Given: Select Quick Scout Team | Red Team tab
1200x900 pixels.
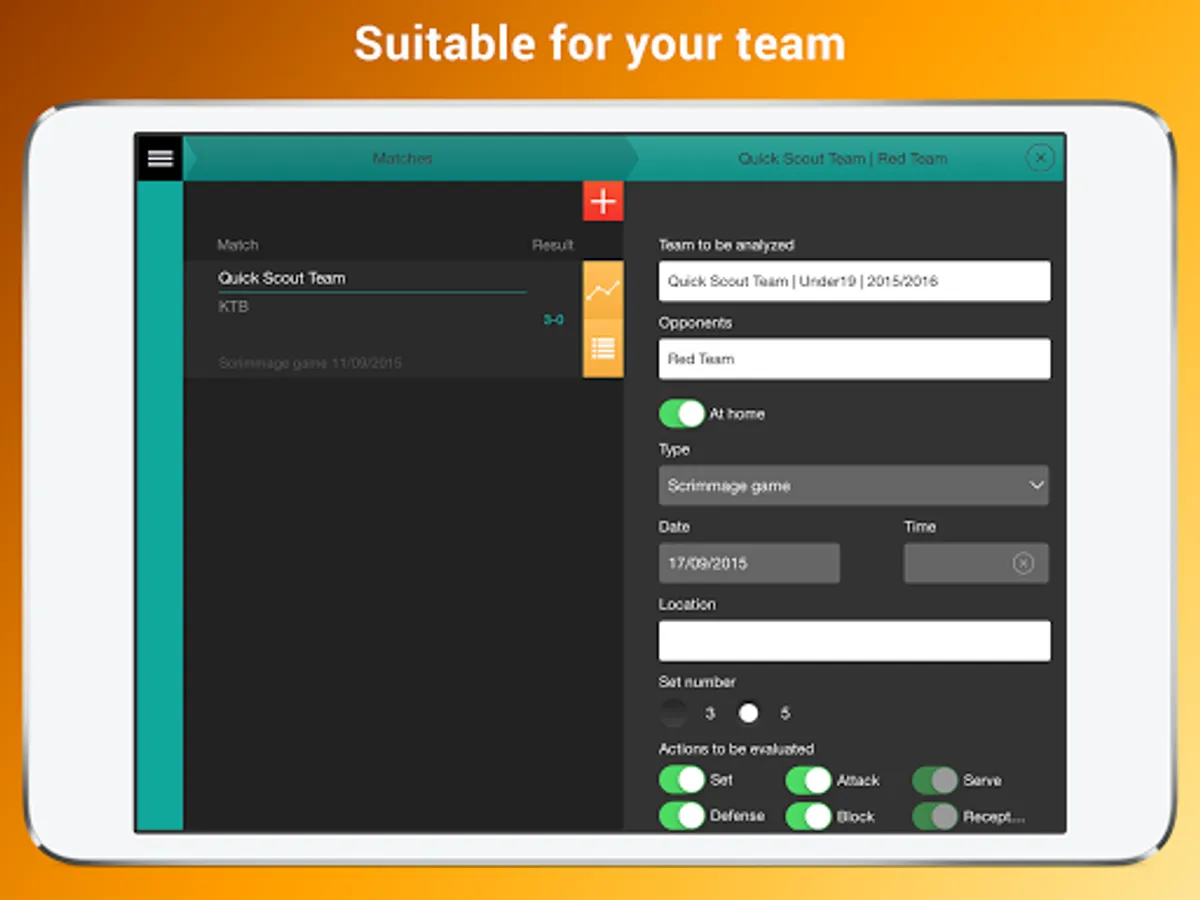Looking at the screenshot, I should tap(842, 158).
